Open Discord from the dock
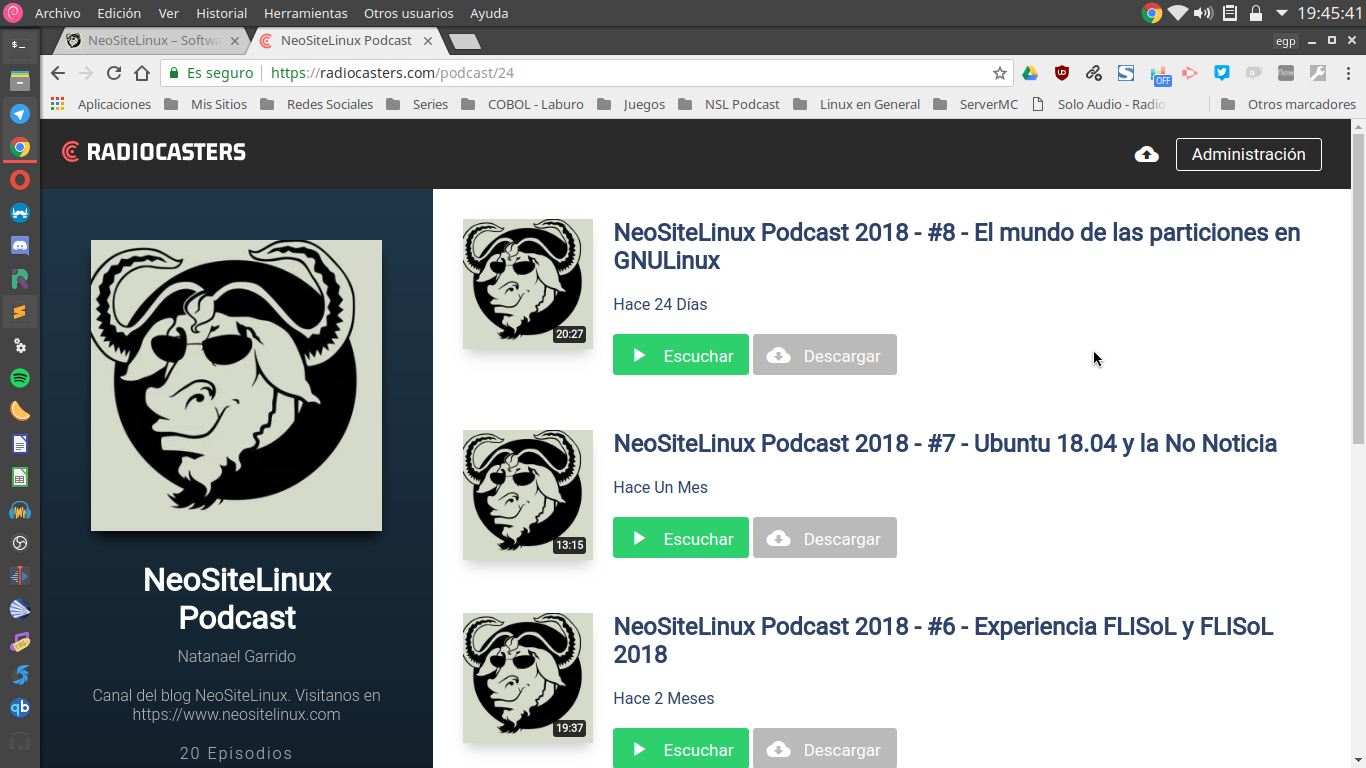Image resolution: width=1366 pixels, height=768 pixels. coord(20,246)
